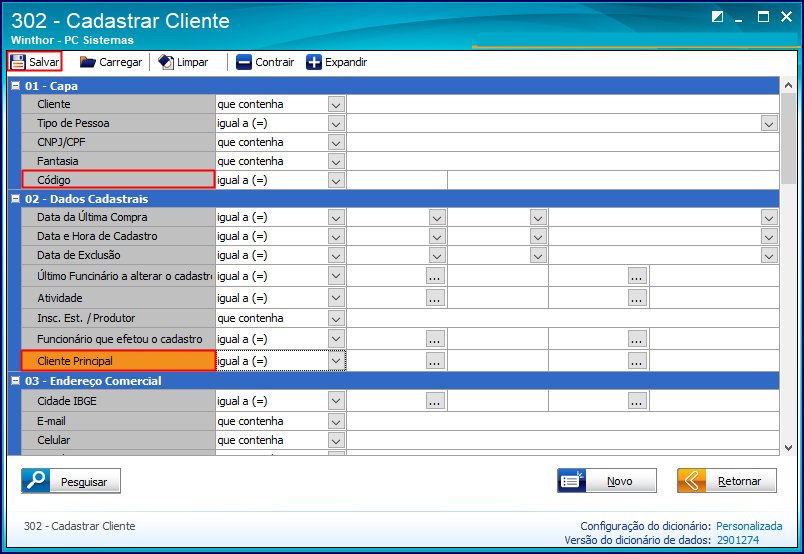The width and height of the screenshot is (804, 554).
Task: Click first lookup button for Cidade IBGE
Action: coord(435,401)
